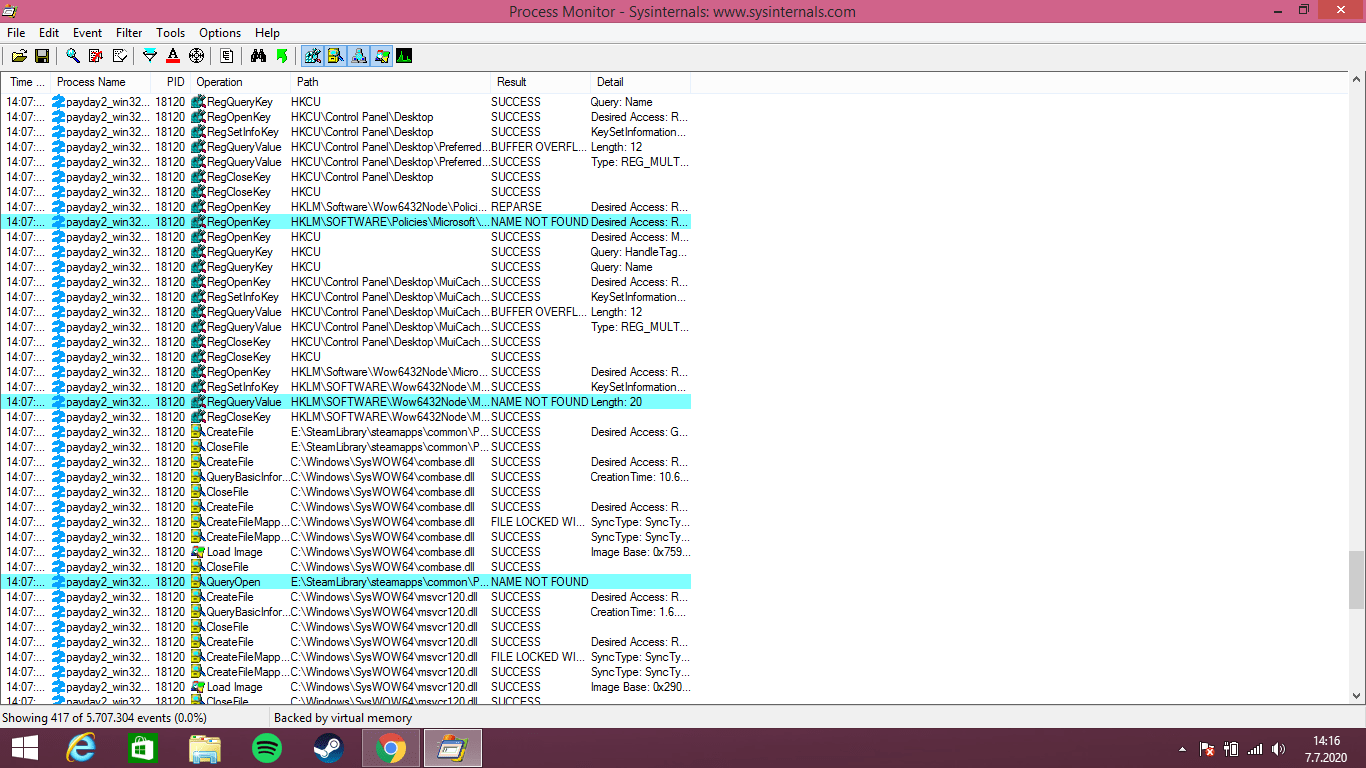Viewport: 1366px width, 768px height.
Task: Click the Process Monitor taskbar button
Action: (x=453, y=748)
